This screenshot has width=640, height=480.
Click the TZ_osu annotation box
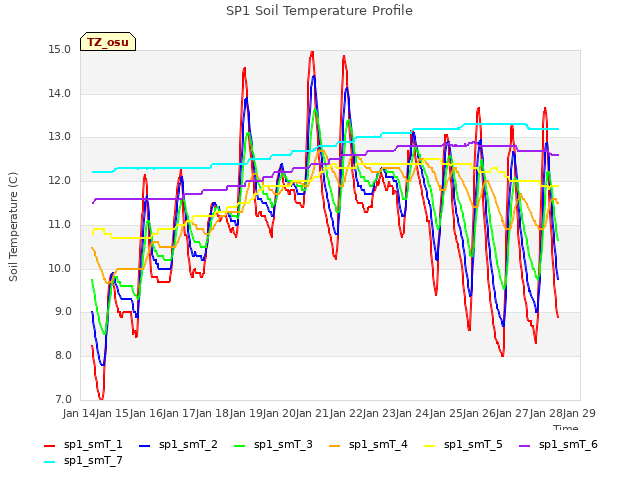(108, 42)
